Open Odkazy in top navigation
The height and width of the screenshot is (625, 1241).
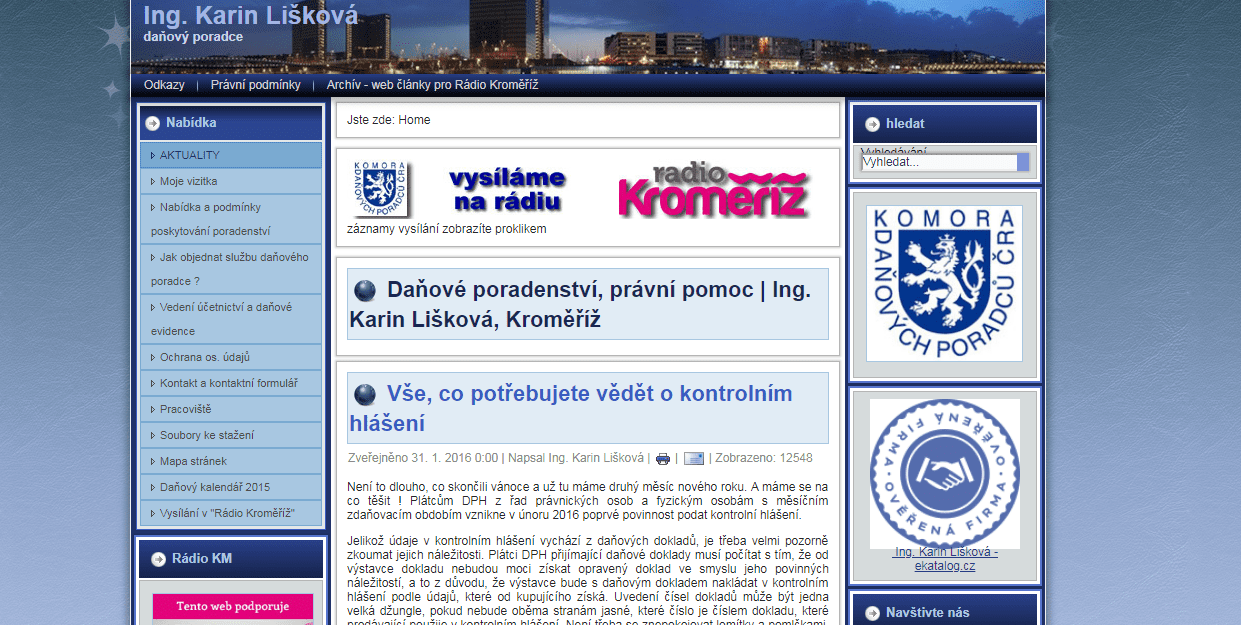pos(164,85)
